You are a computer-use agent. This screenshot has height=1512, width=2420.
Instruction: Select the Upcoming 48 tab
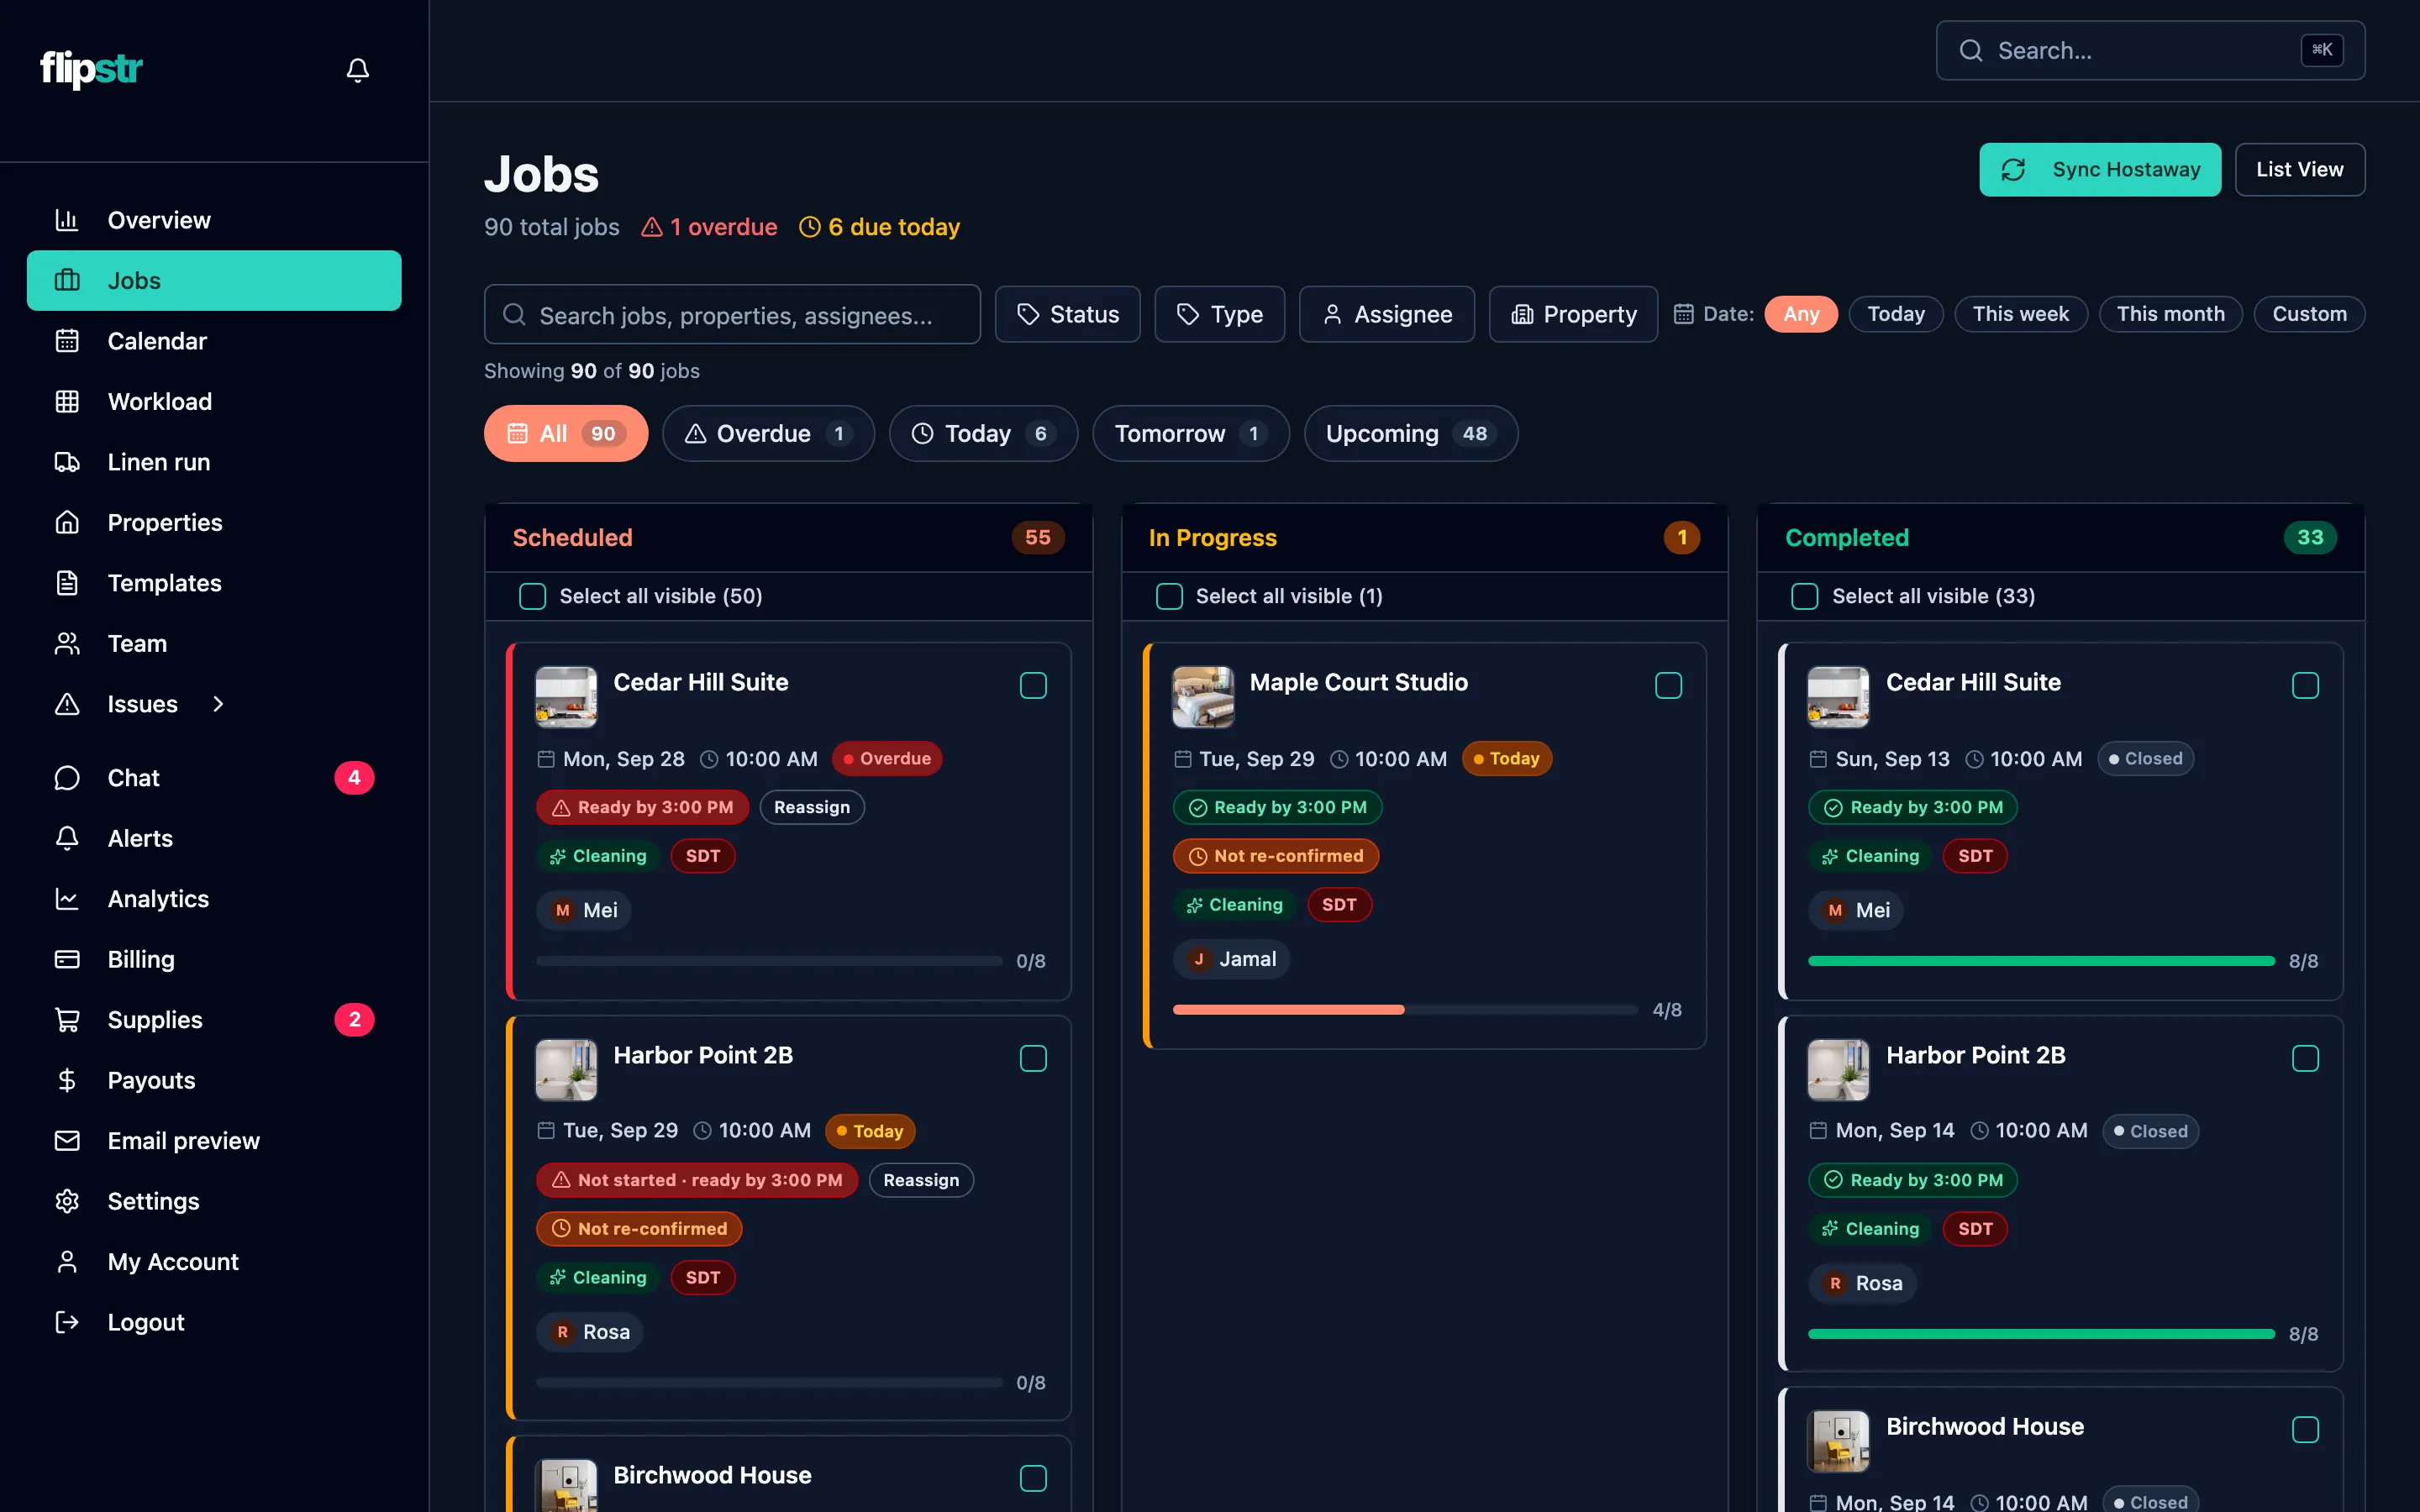(1411, 433)
